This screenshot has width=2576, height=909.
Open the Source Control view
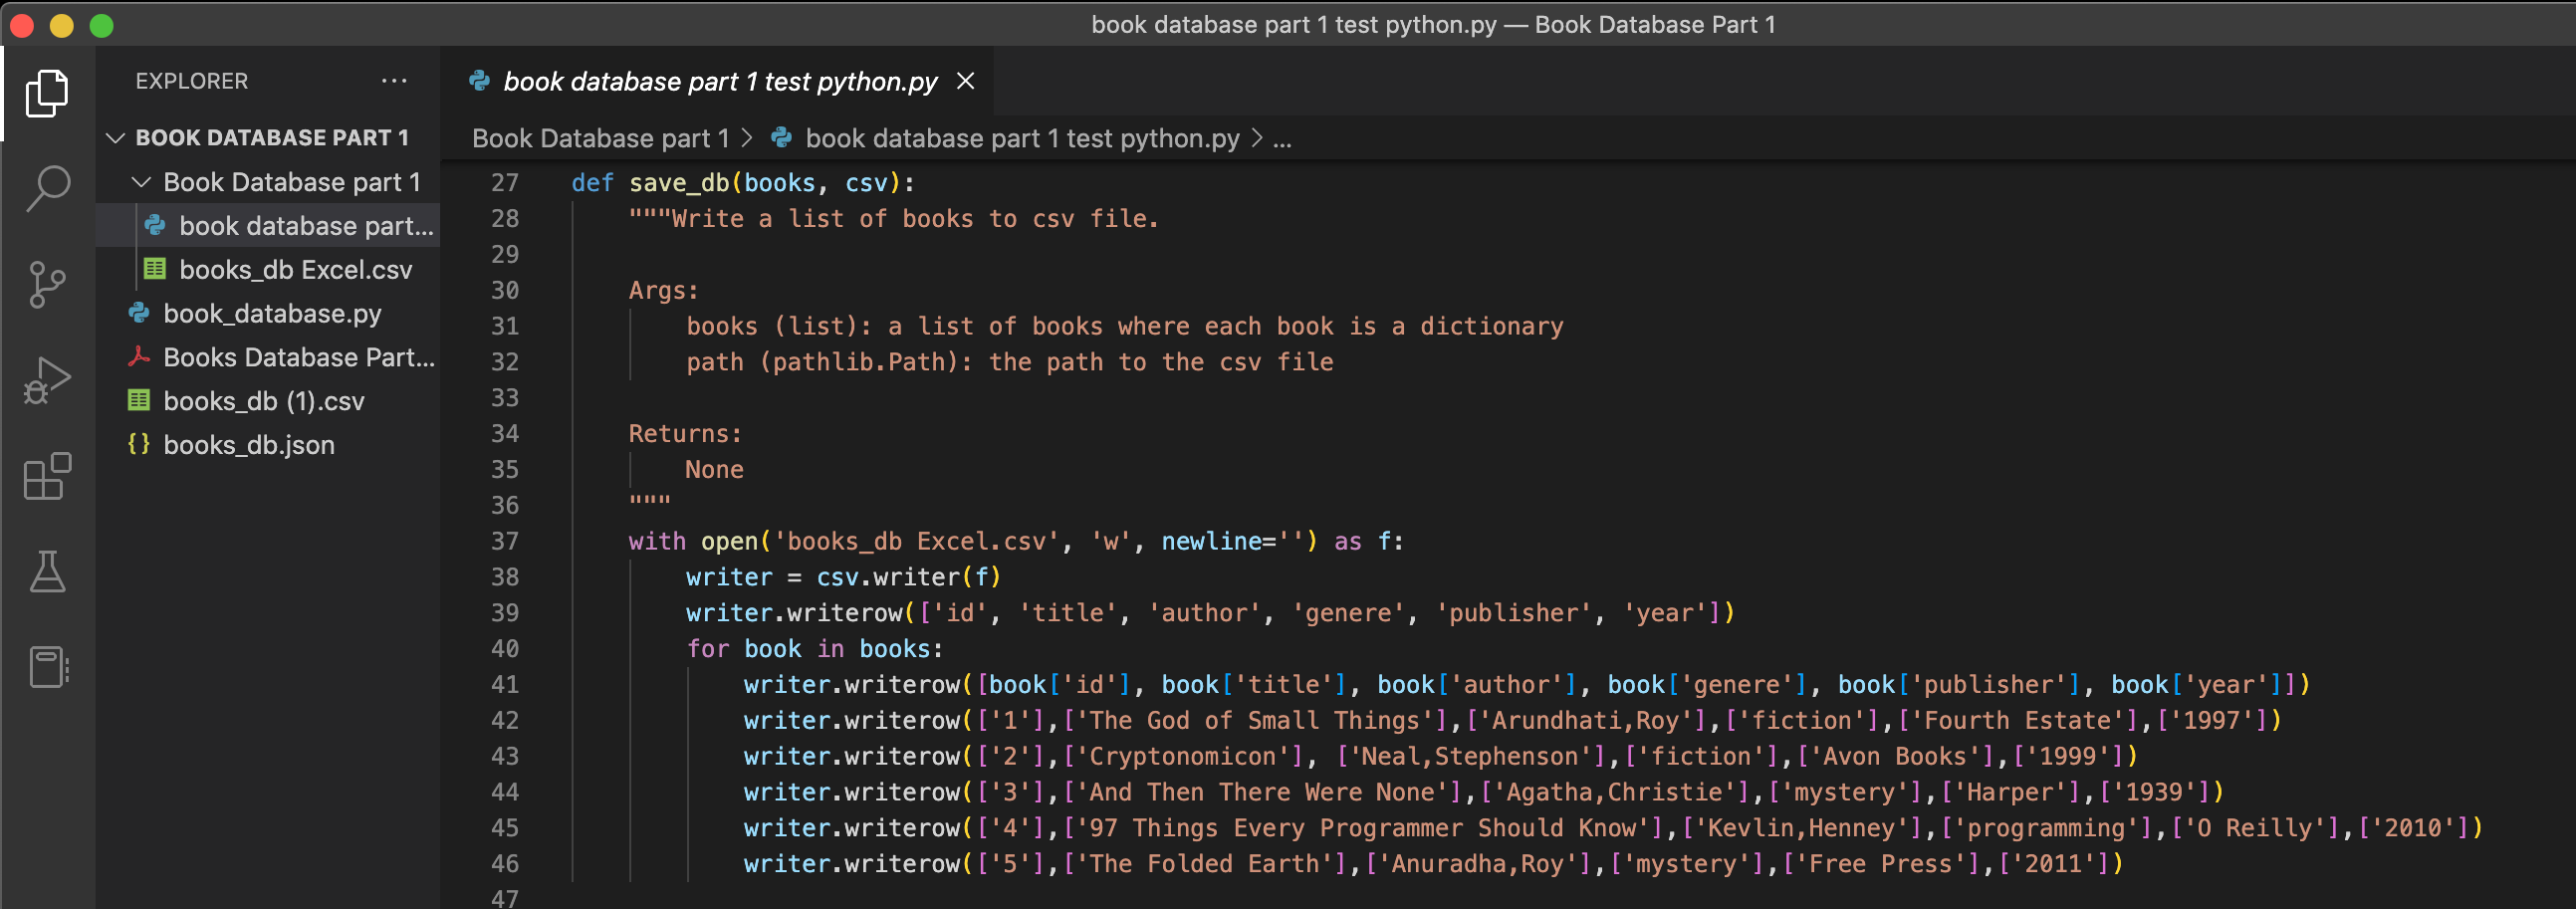(47, 283)
